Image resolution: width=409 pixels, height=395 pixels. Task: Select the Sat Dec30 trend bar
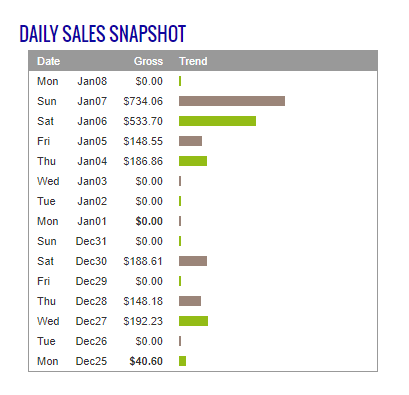(x=193, y=261)
